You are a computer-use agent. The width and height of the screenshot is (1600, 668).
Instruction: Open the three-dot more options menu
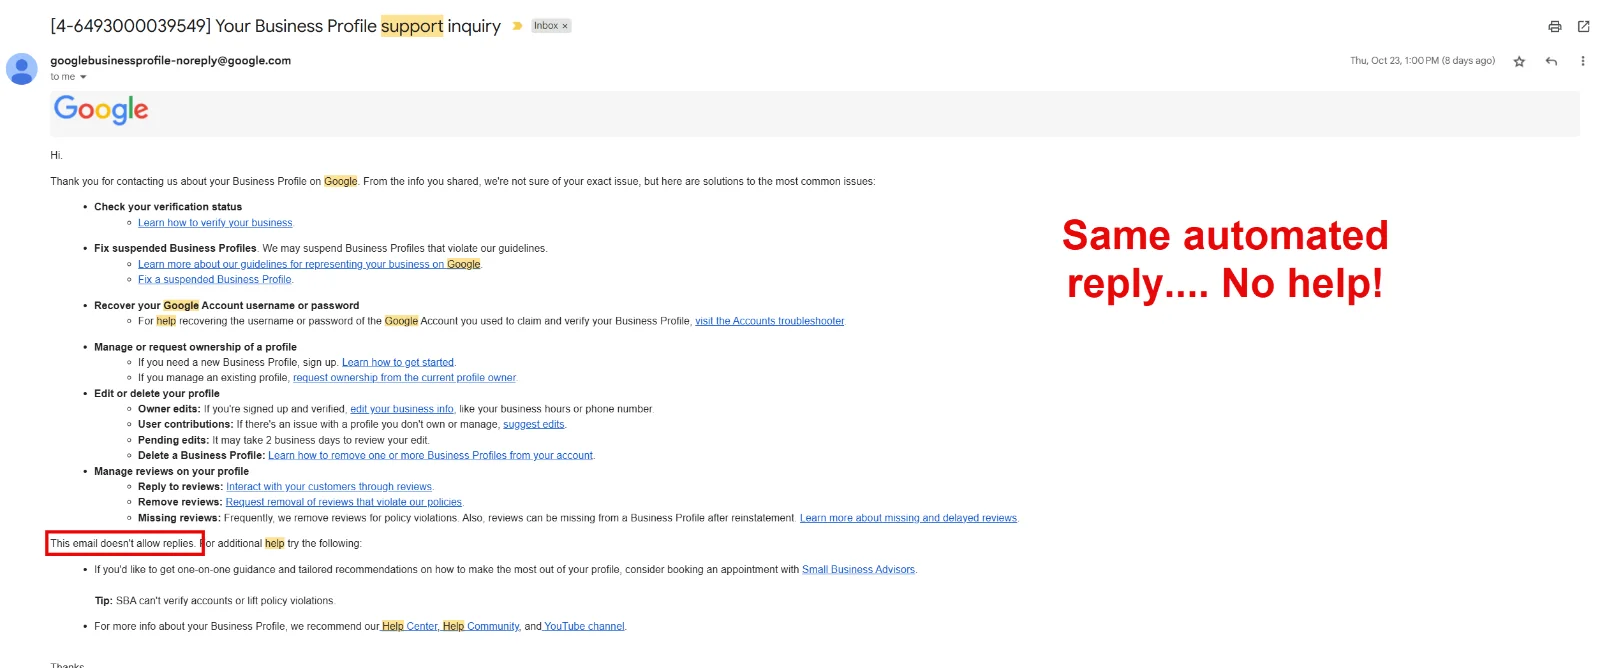coord(1582,62)
